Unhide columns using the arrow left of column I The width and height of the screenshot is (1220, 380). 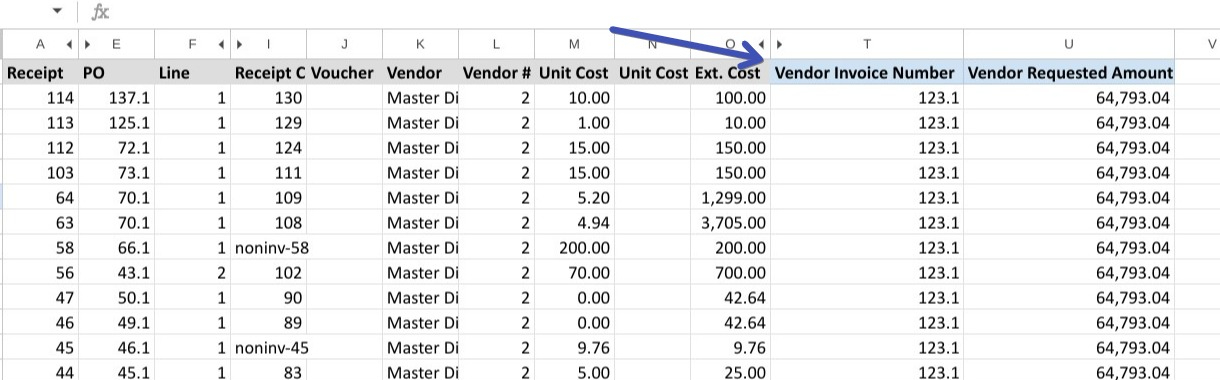pyautogui.click(x=240, y=44)
